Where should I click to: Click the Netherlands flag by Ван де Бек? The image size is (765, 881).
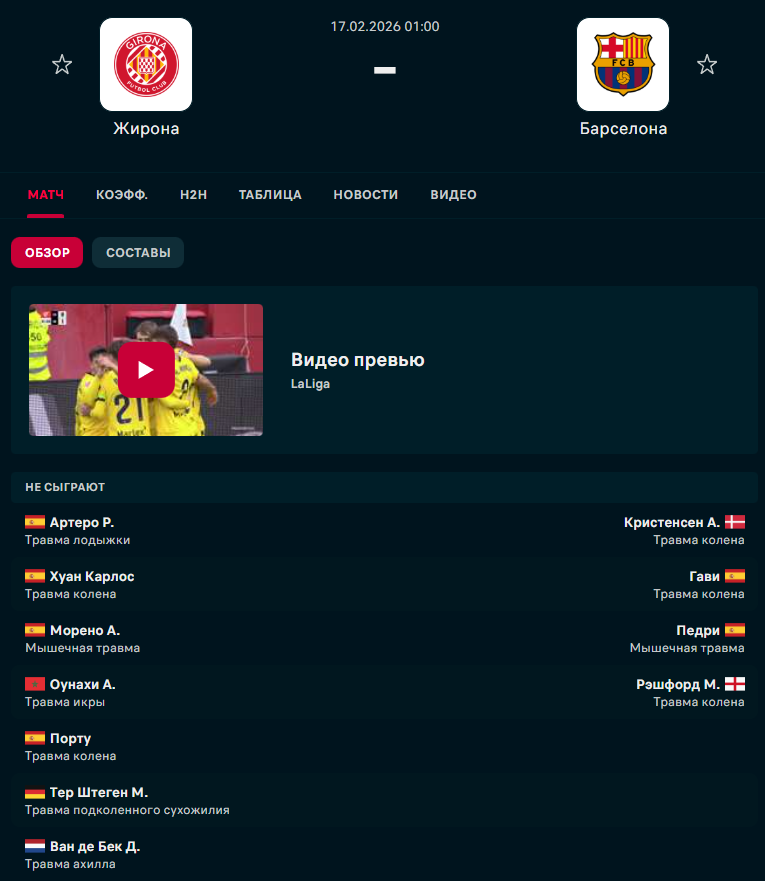point(35,846)
